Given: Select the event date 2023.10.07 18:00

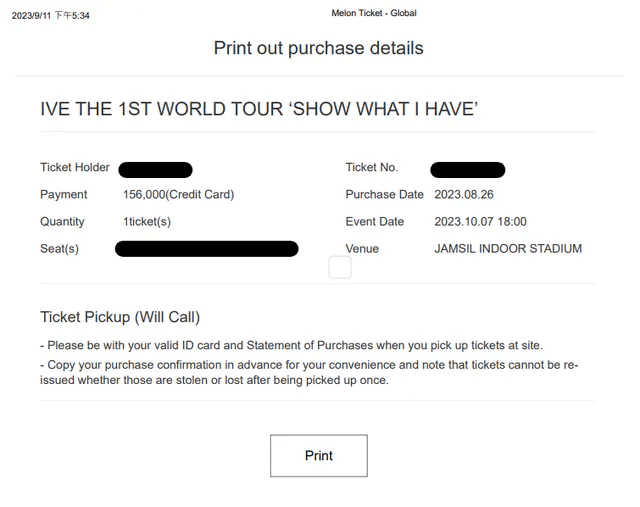Looking at the screenshot, I should click(x=480, y=221).
